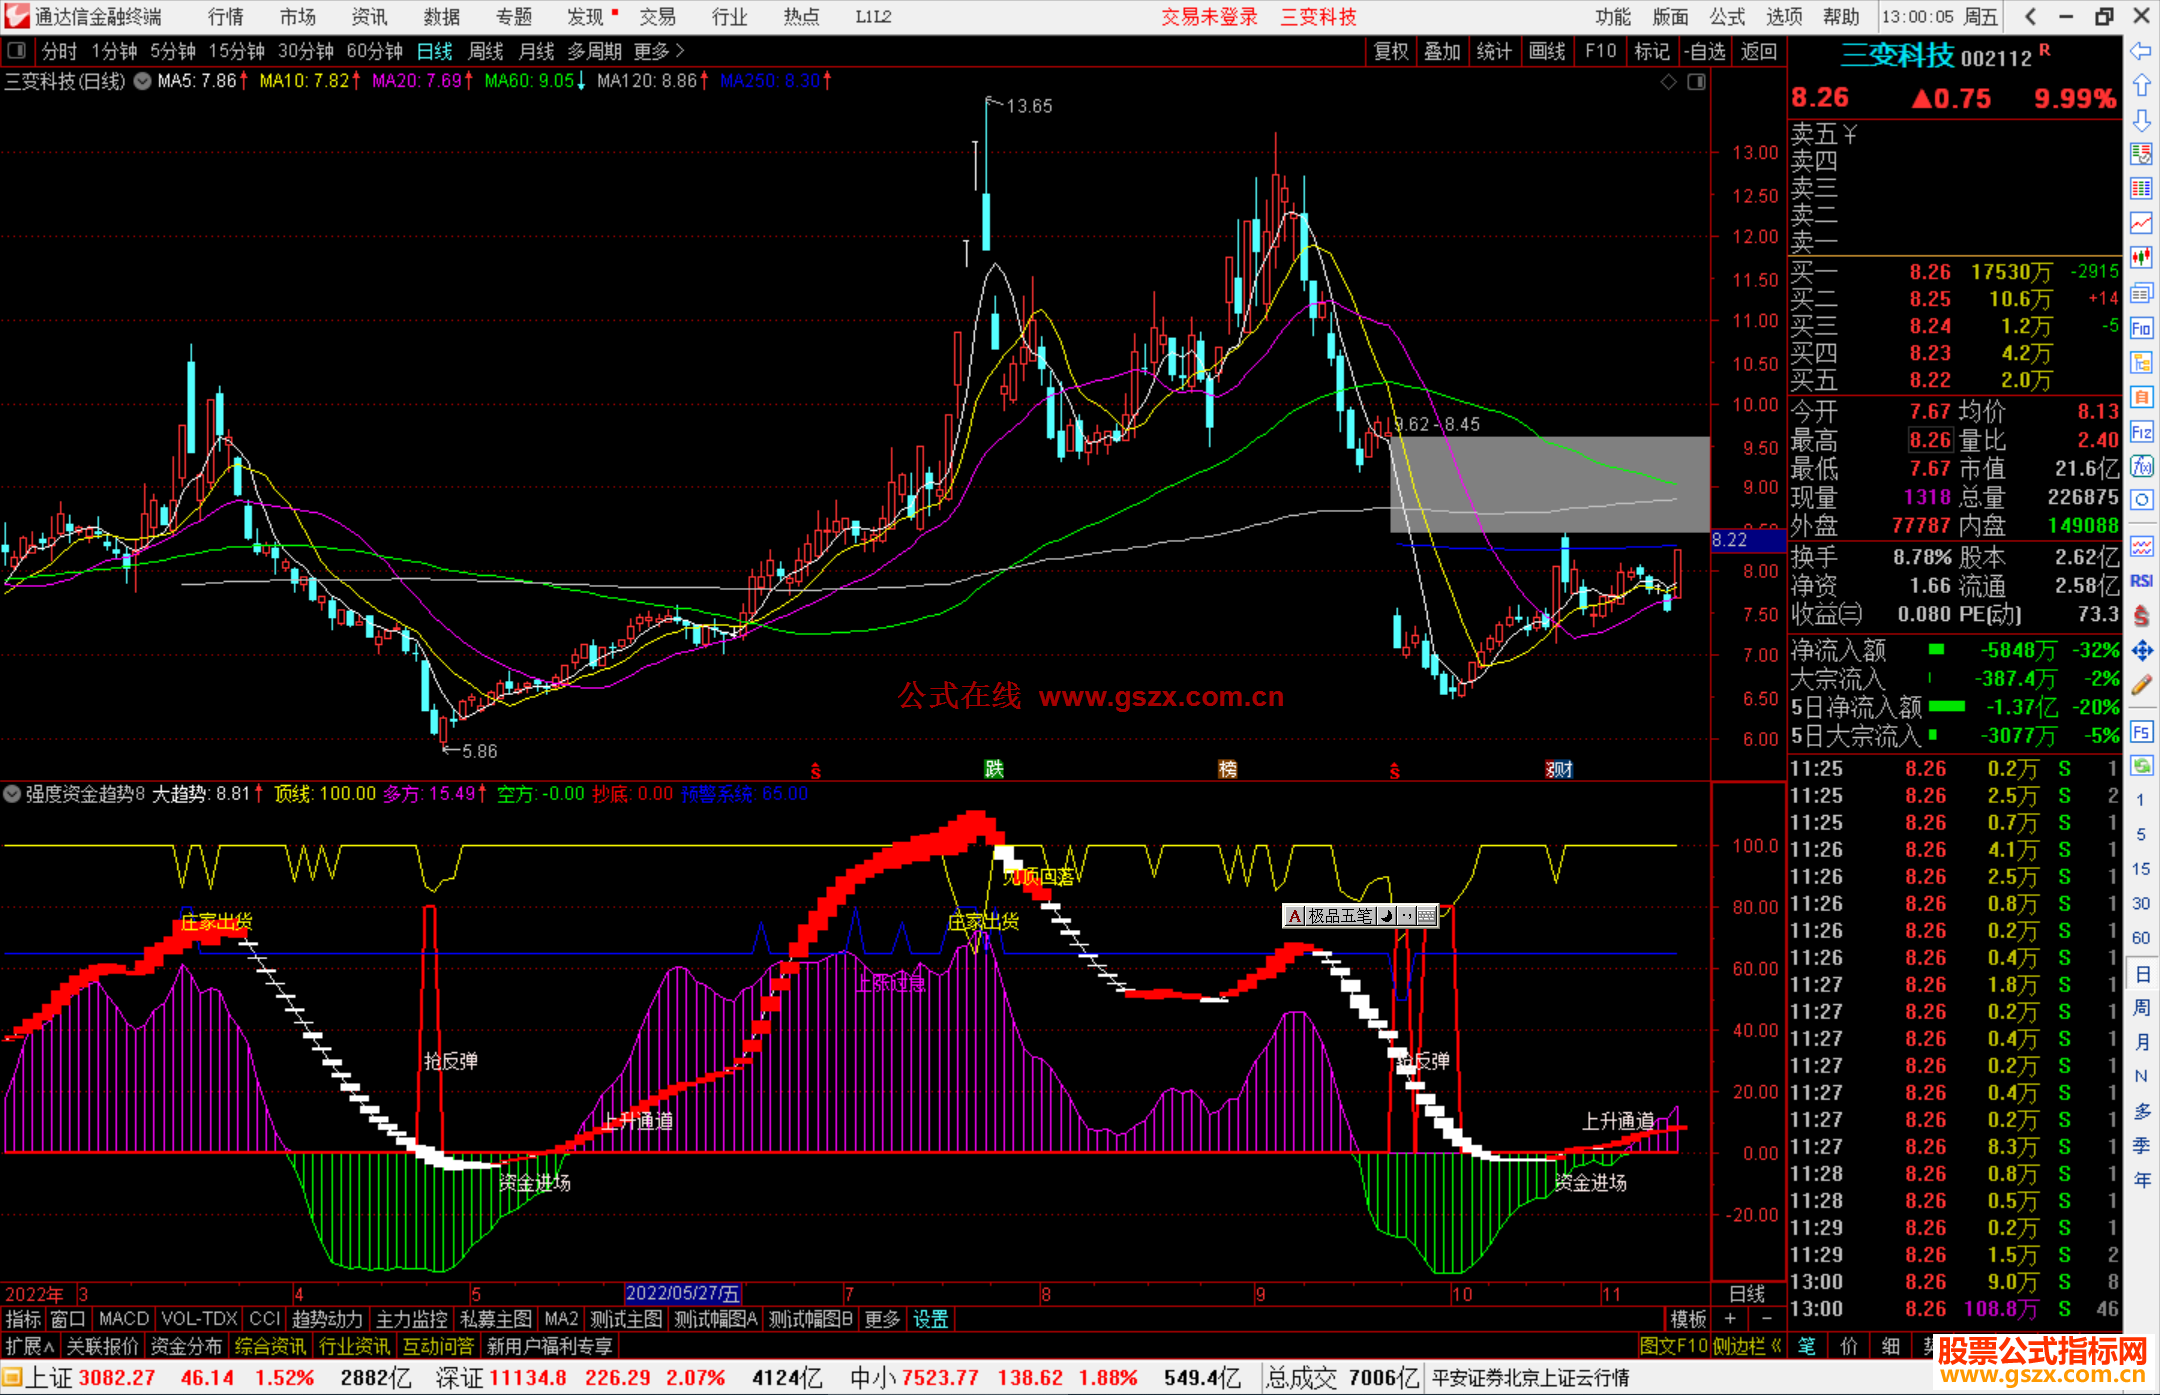Open the 行情 menu

[225, 17]
